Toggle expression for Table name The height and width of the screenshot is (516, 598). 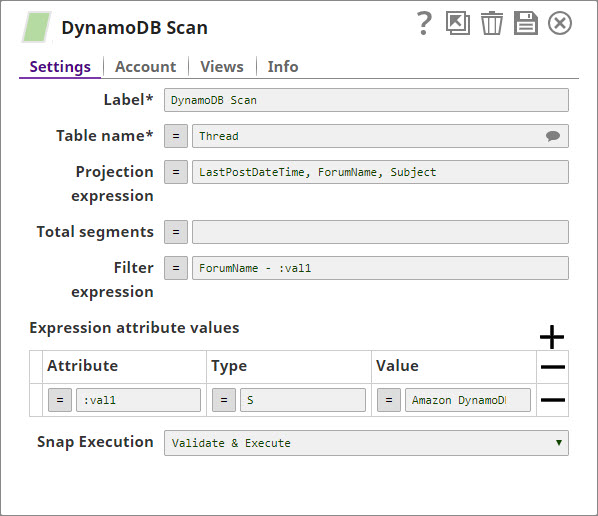tap(176, 136)
